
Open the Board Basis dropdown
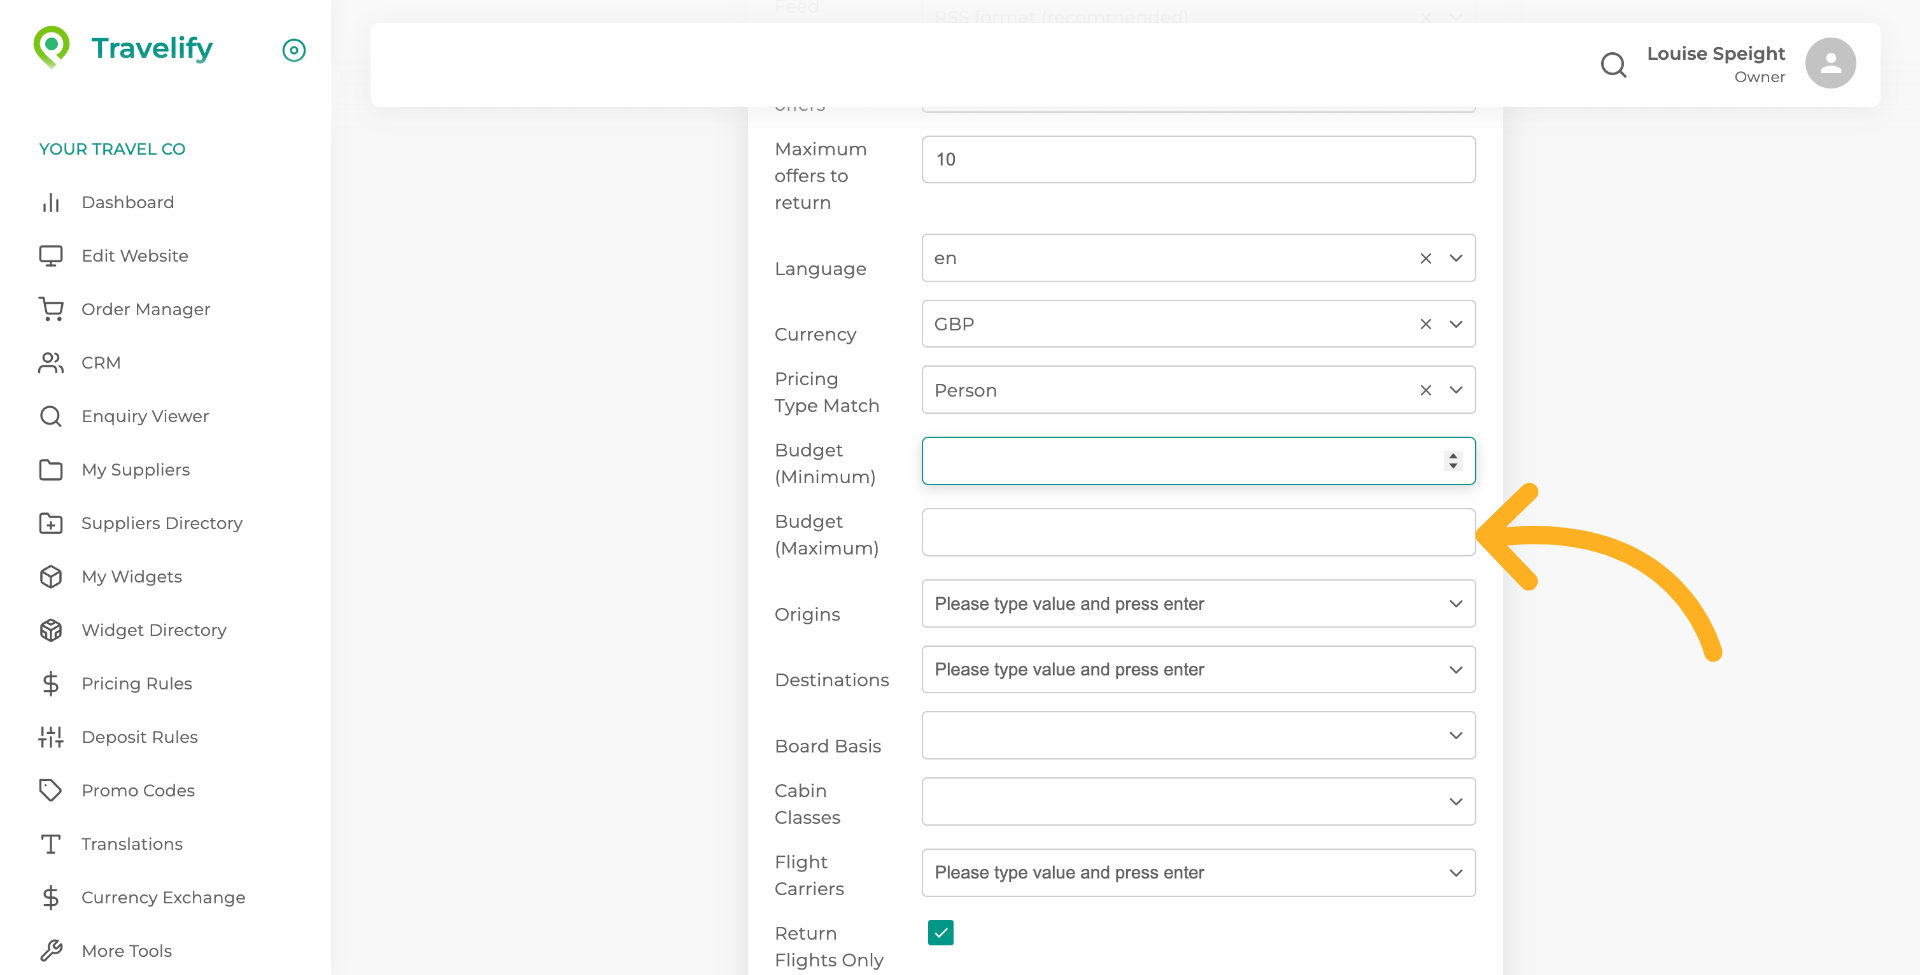pos(1456,736)
